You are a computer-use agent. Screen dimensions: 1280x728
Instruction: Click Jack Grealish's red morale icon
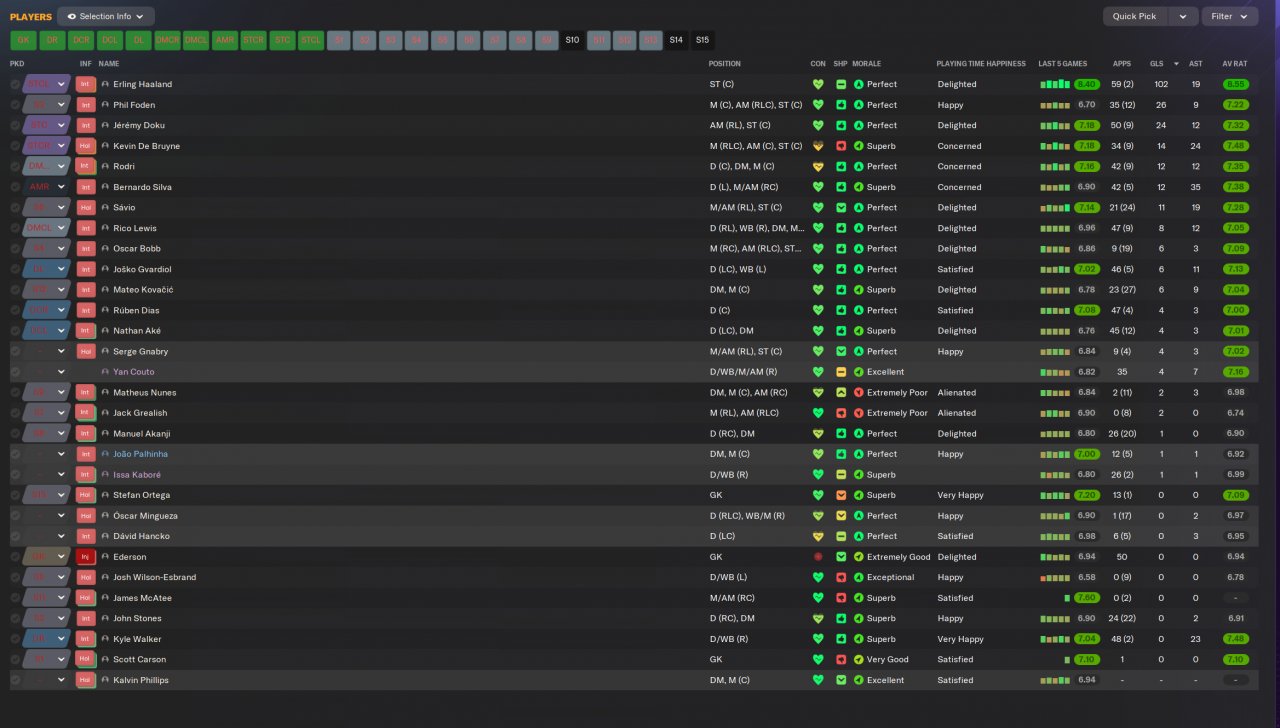pos(858,413)
